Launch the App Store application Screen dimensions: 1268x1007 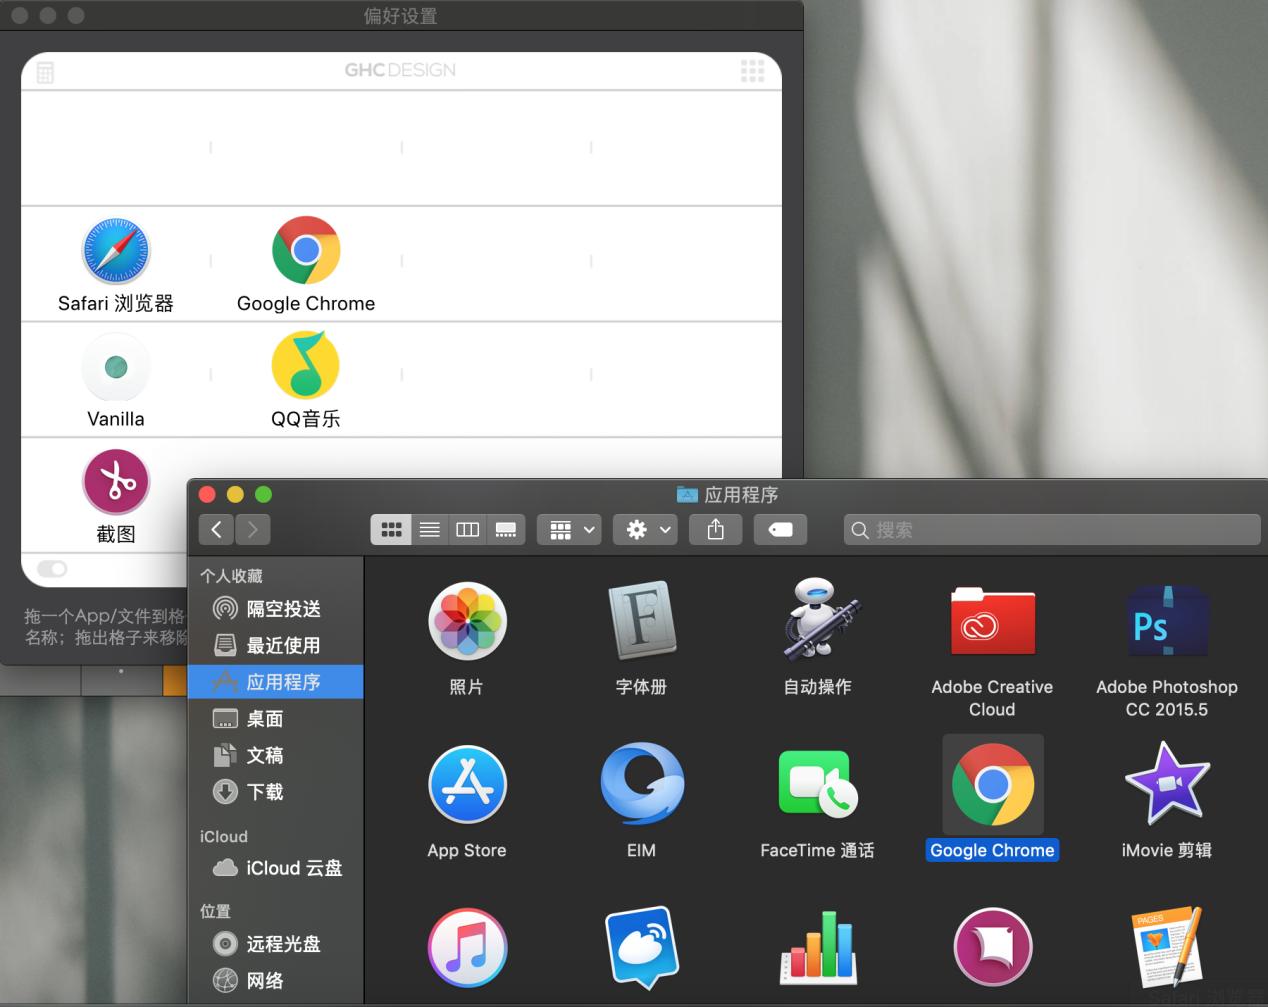click(467, 785)
